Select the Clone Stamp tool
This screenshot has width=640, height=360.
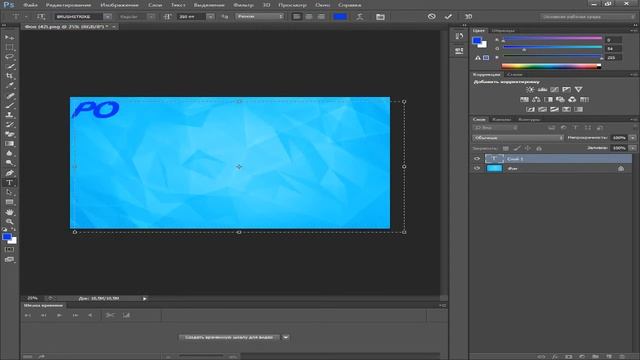(9, 115)
